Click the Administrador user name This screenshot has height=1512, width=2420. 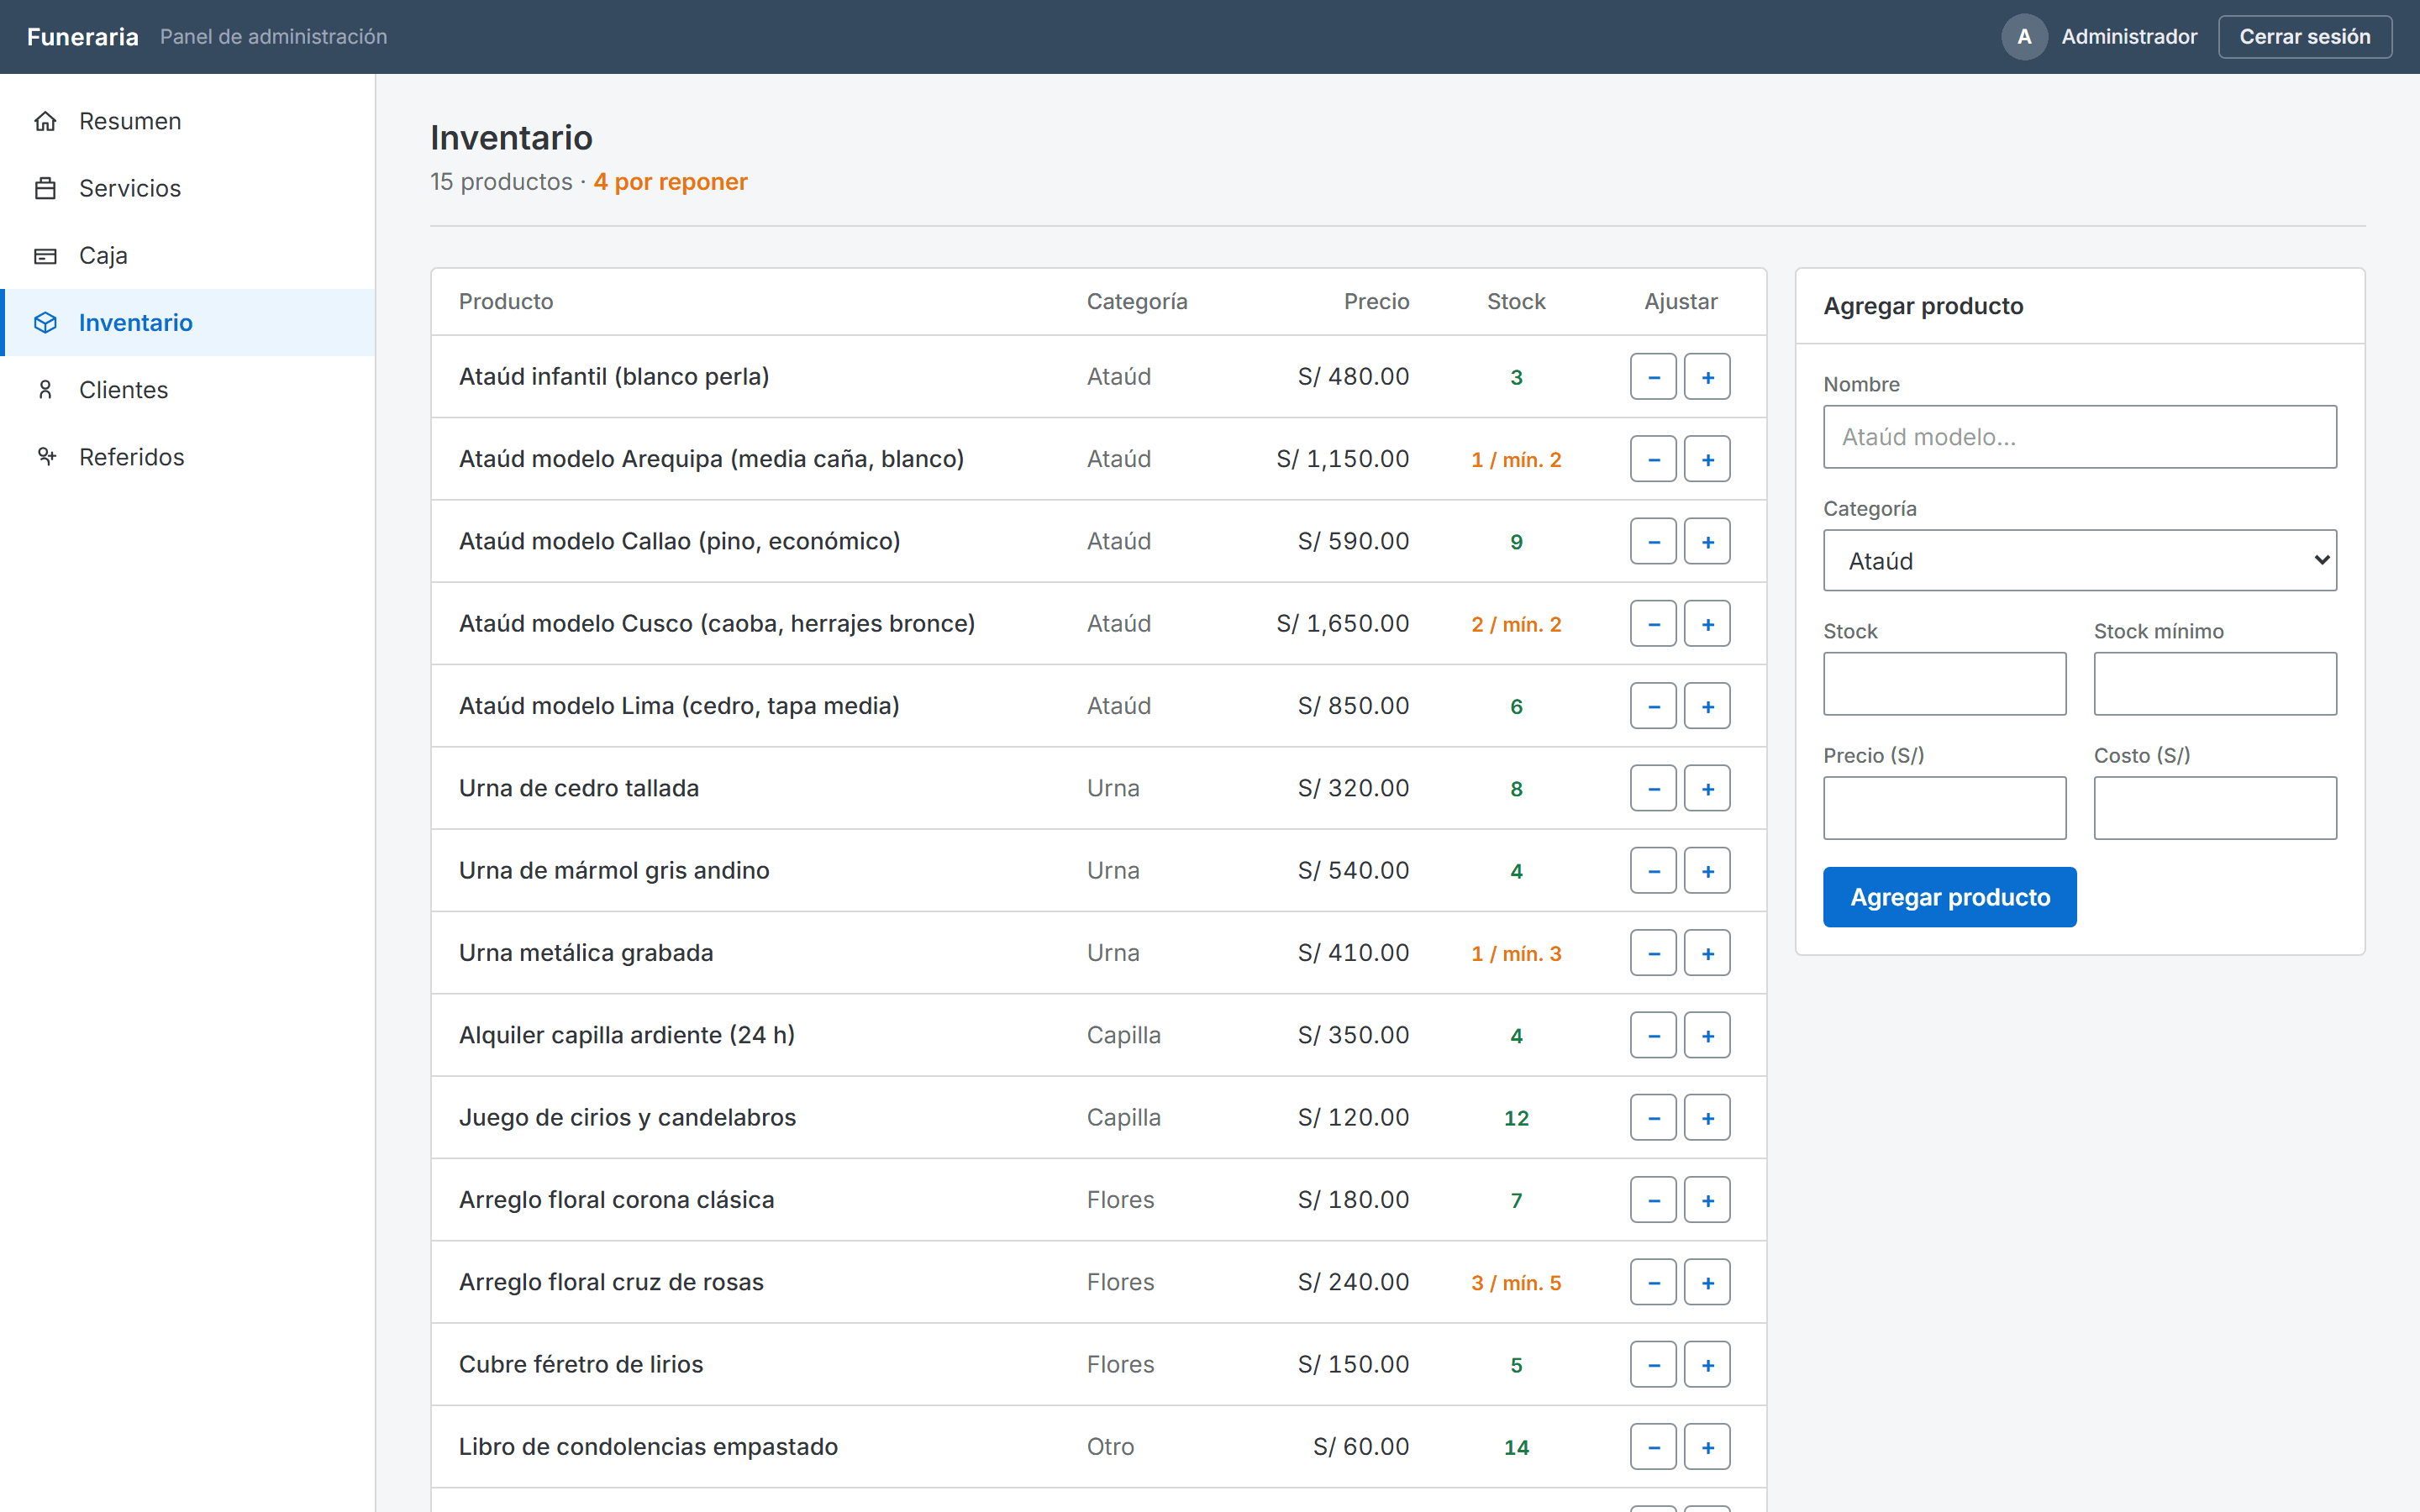click(2129, 37)
